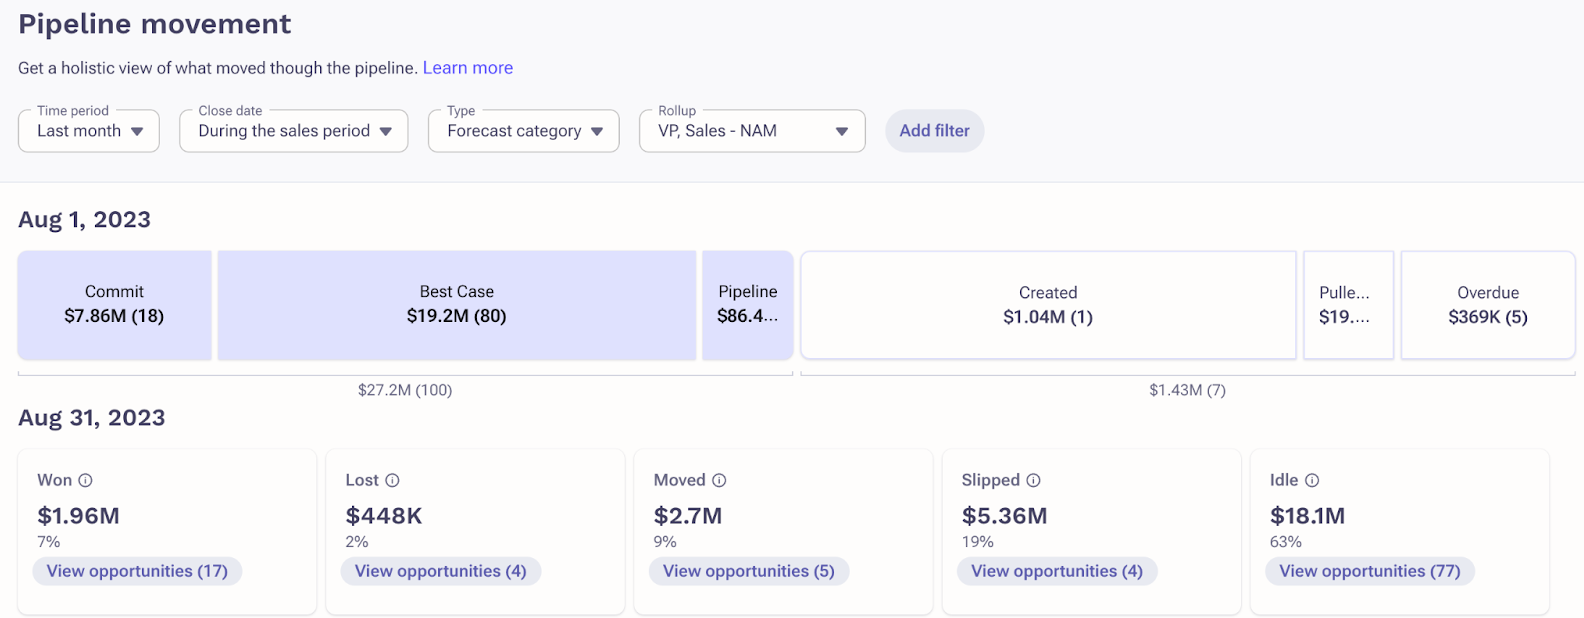Click the Add filter button
1584x618 pixels.
click(934, 131)
